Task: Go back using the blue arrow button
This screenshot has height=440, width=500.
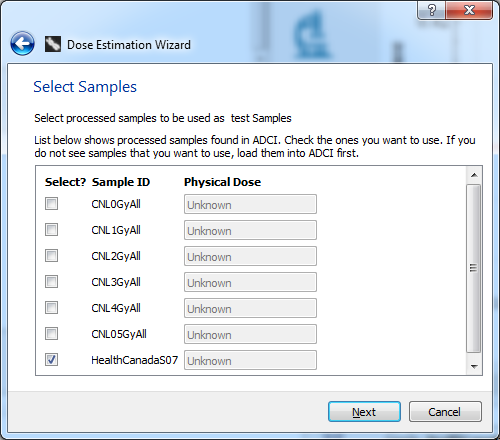Action: [22, 44]
